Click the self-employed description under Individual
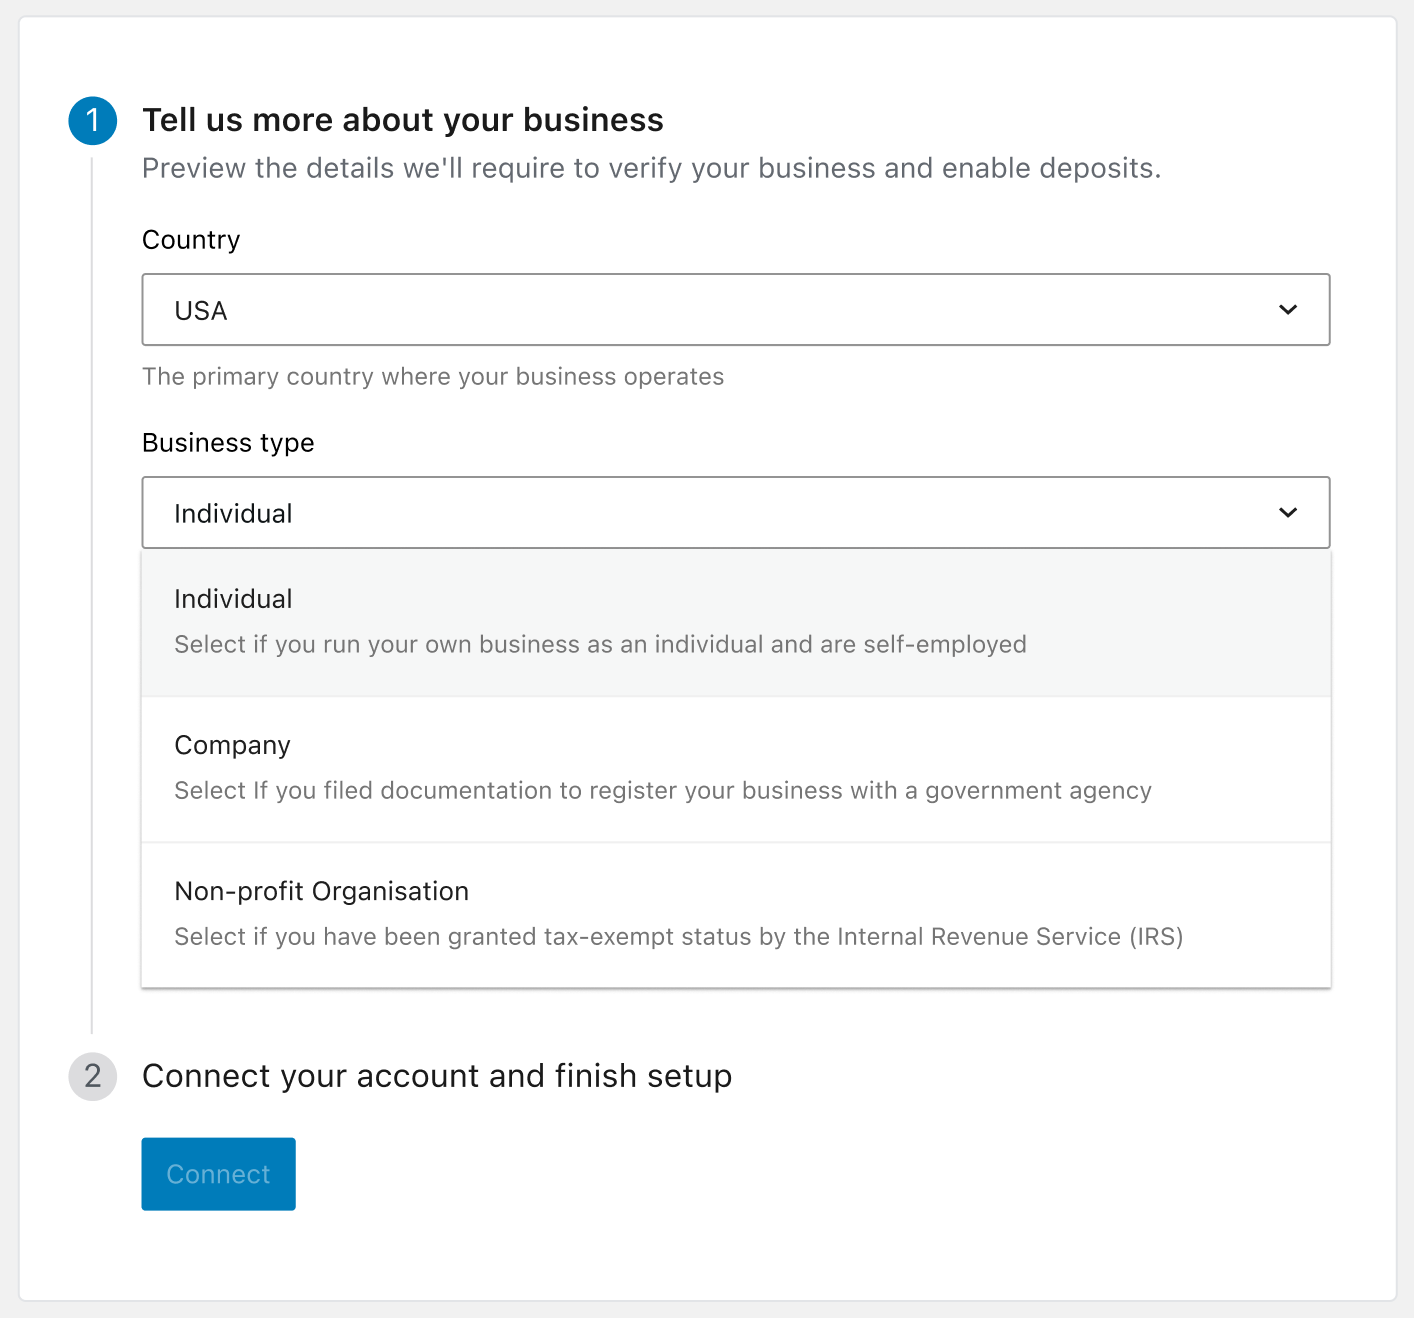The width and height of the screenshot is (1414, 1318). tap(600, 645)
